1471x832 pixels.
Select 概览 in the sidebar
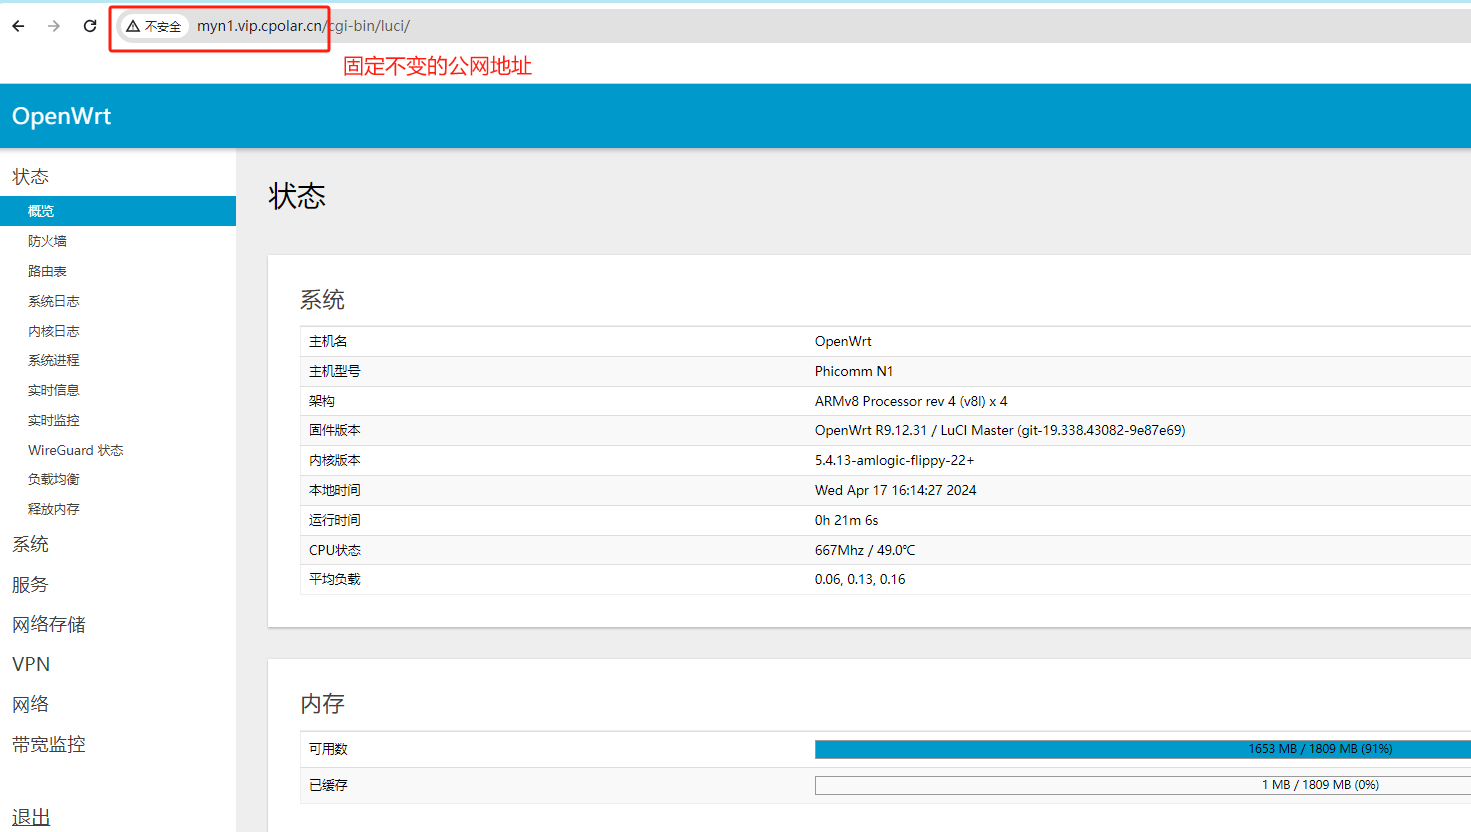[x=41, y=211]
